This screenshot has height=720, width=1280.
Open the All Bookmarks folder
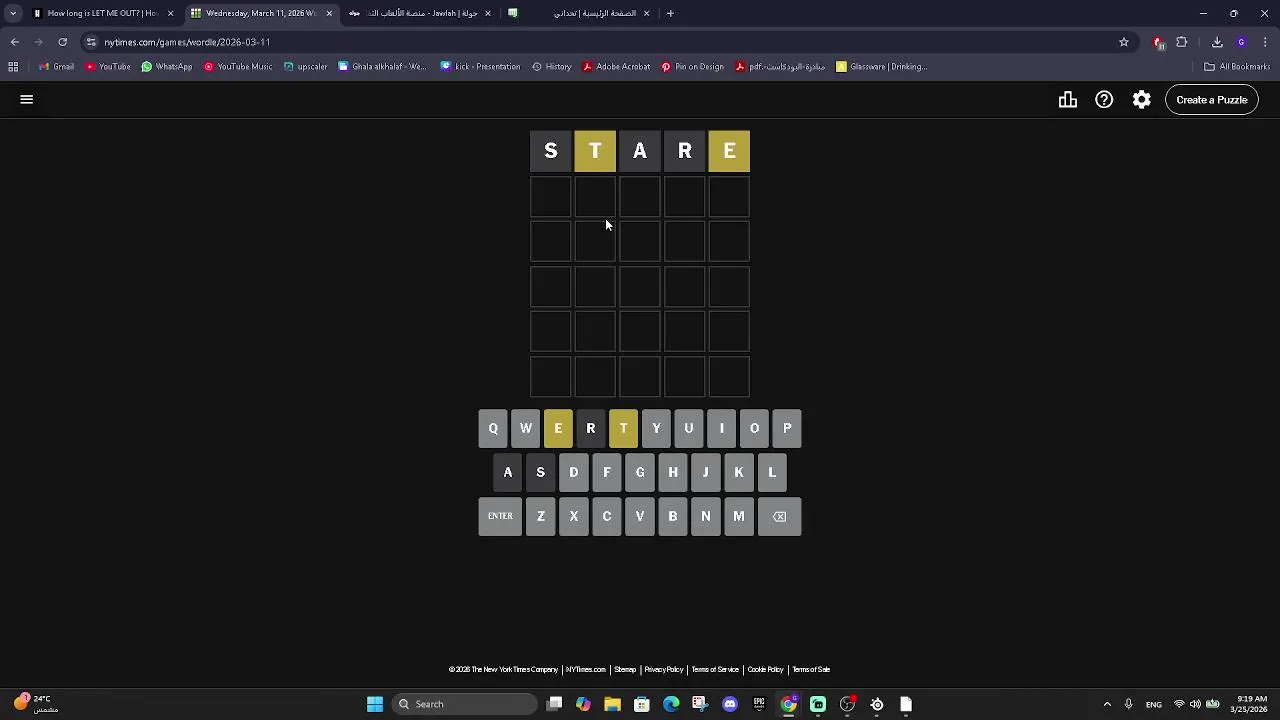[1237, 67]
